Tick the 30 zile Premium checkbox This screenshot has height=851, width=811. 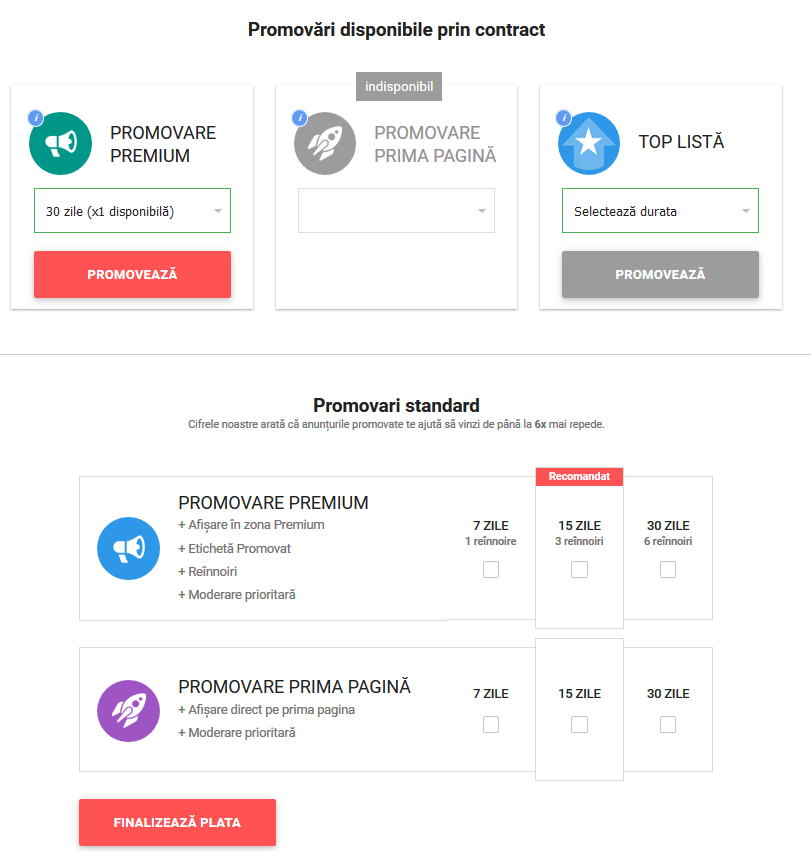pos(668,569)
